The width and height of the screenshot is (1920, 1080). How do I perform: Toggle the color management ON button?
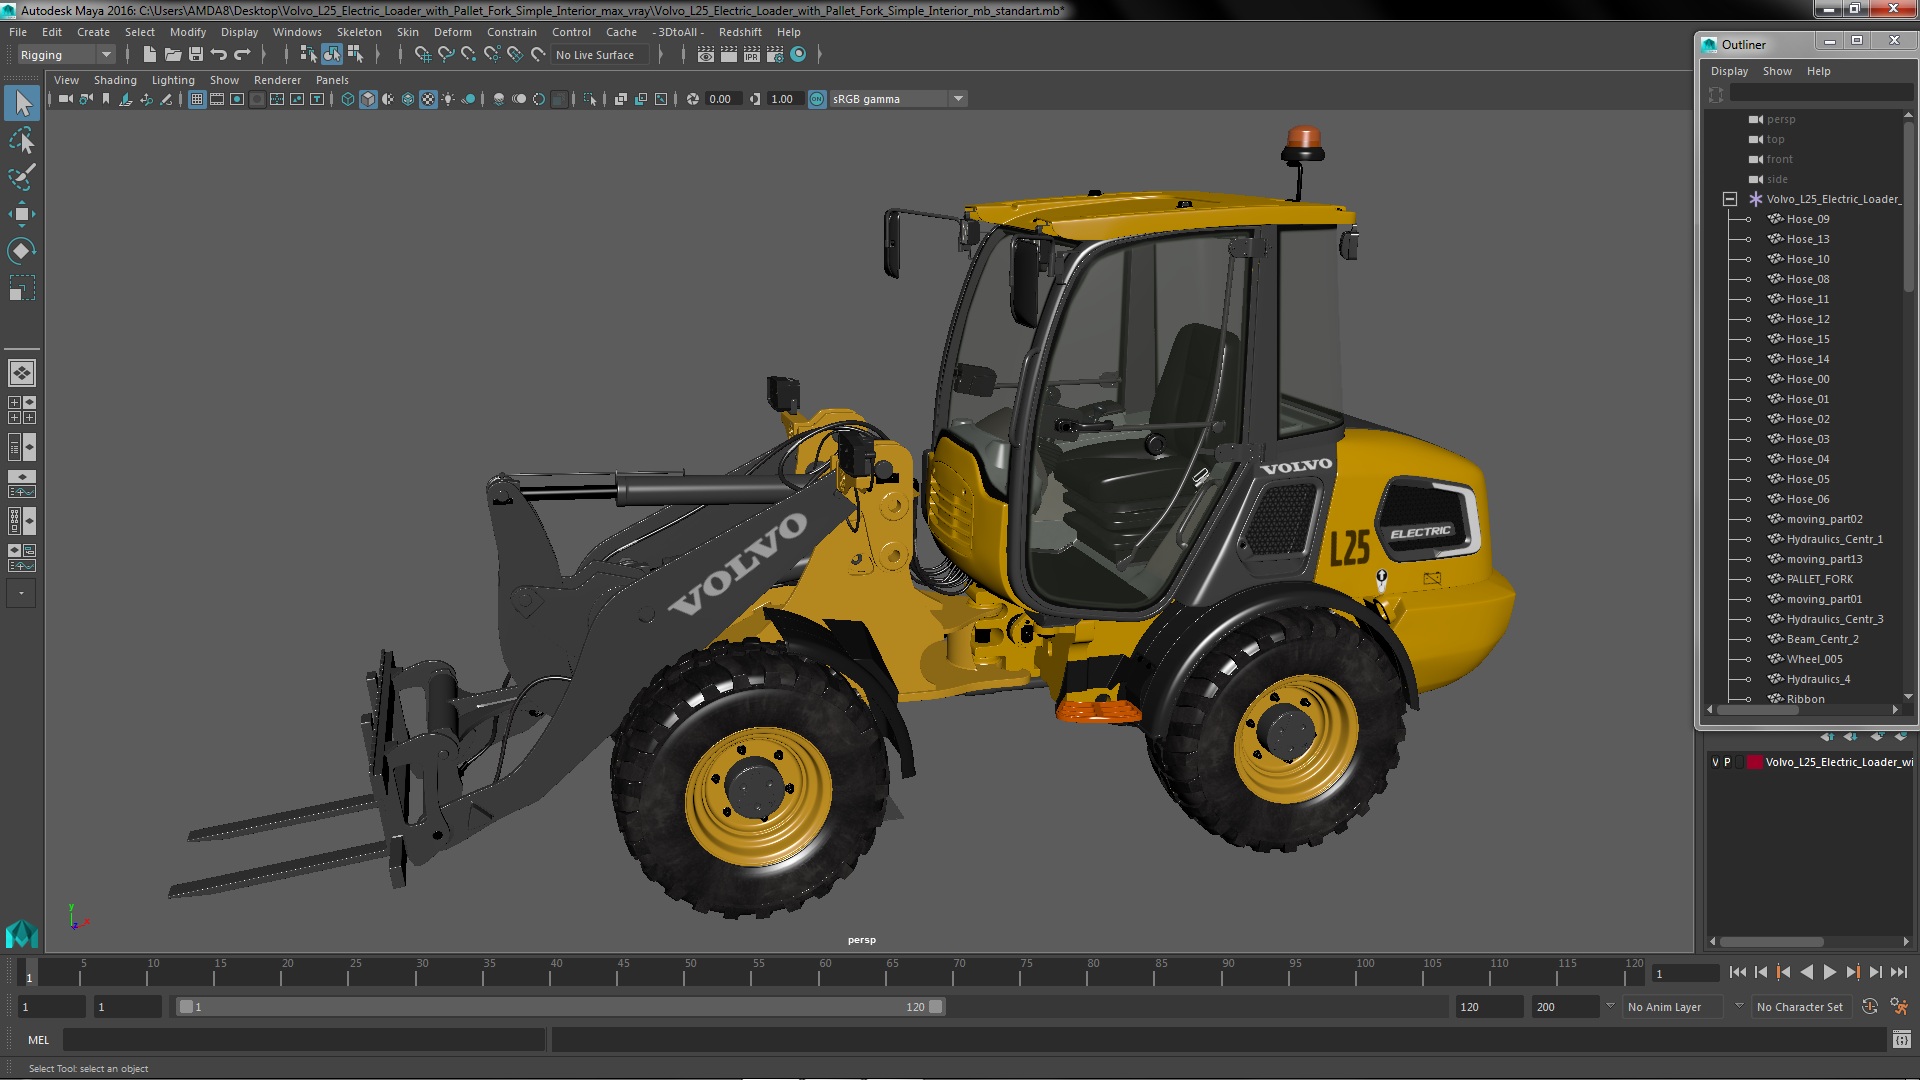[817, 99]
